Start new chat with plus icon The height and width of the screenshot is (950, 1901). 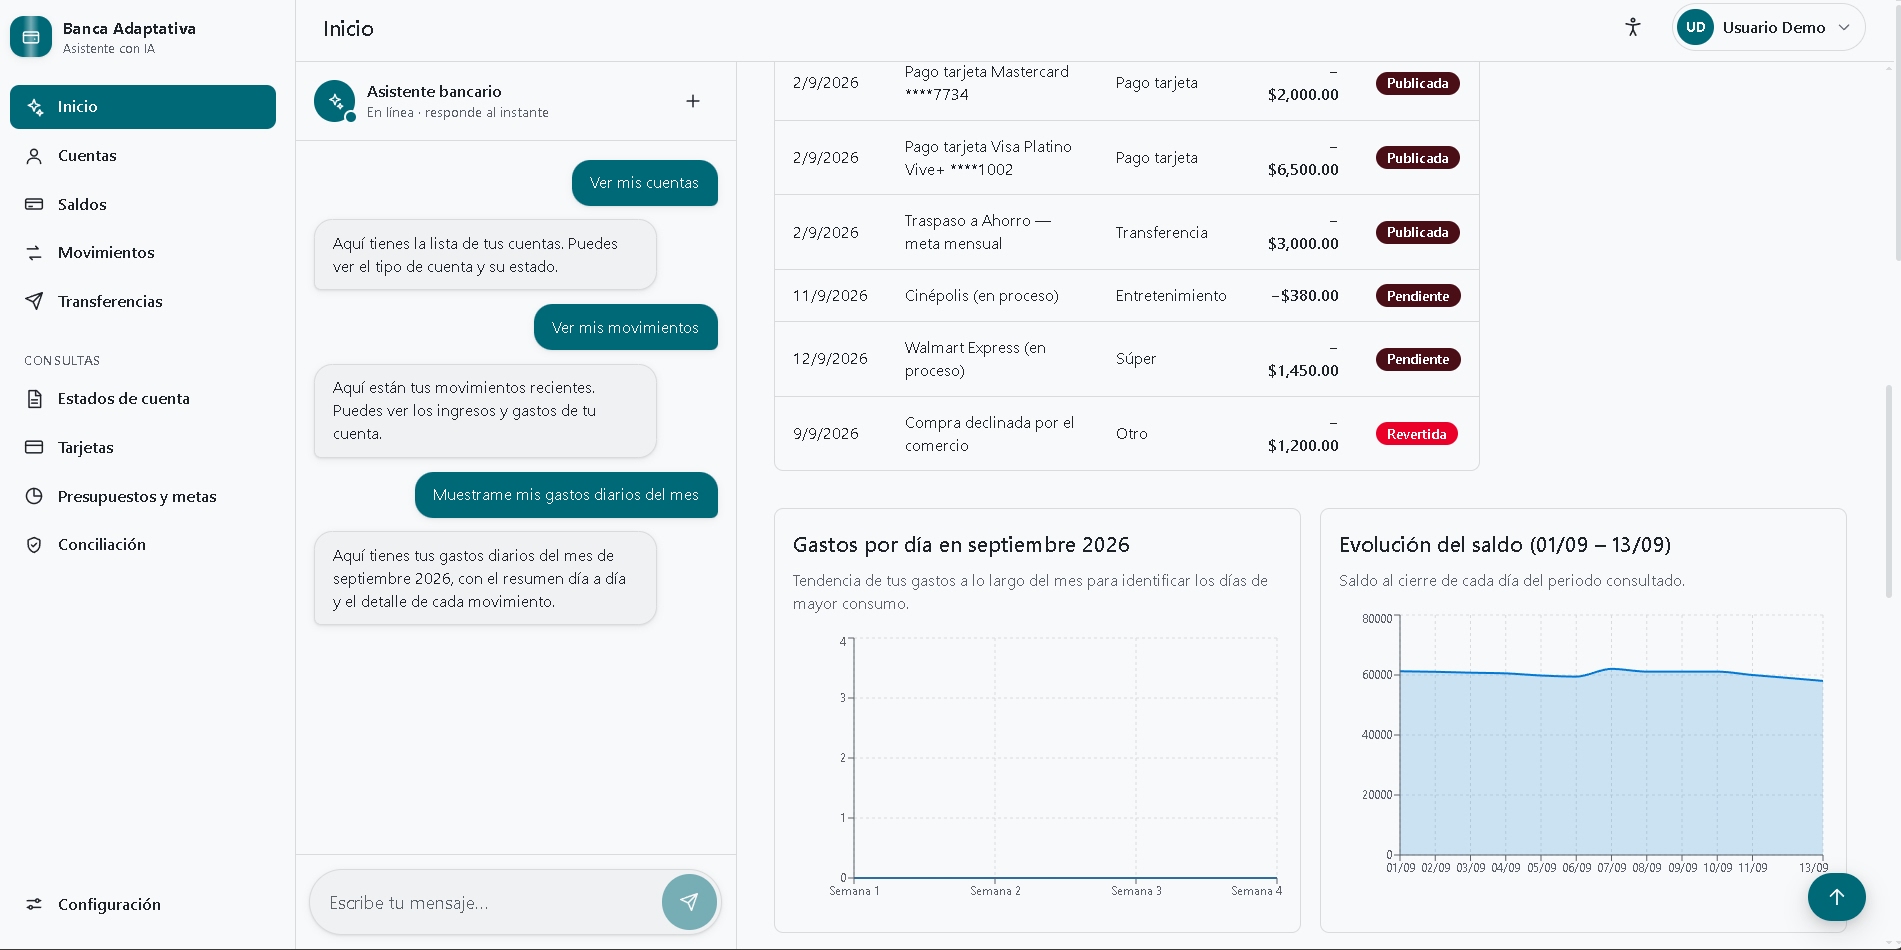pyautogui.click(x=693, y=101)
